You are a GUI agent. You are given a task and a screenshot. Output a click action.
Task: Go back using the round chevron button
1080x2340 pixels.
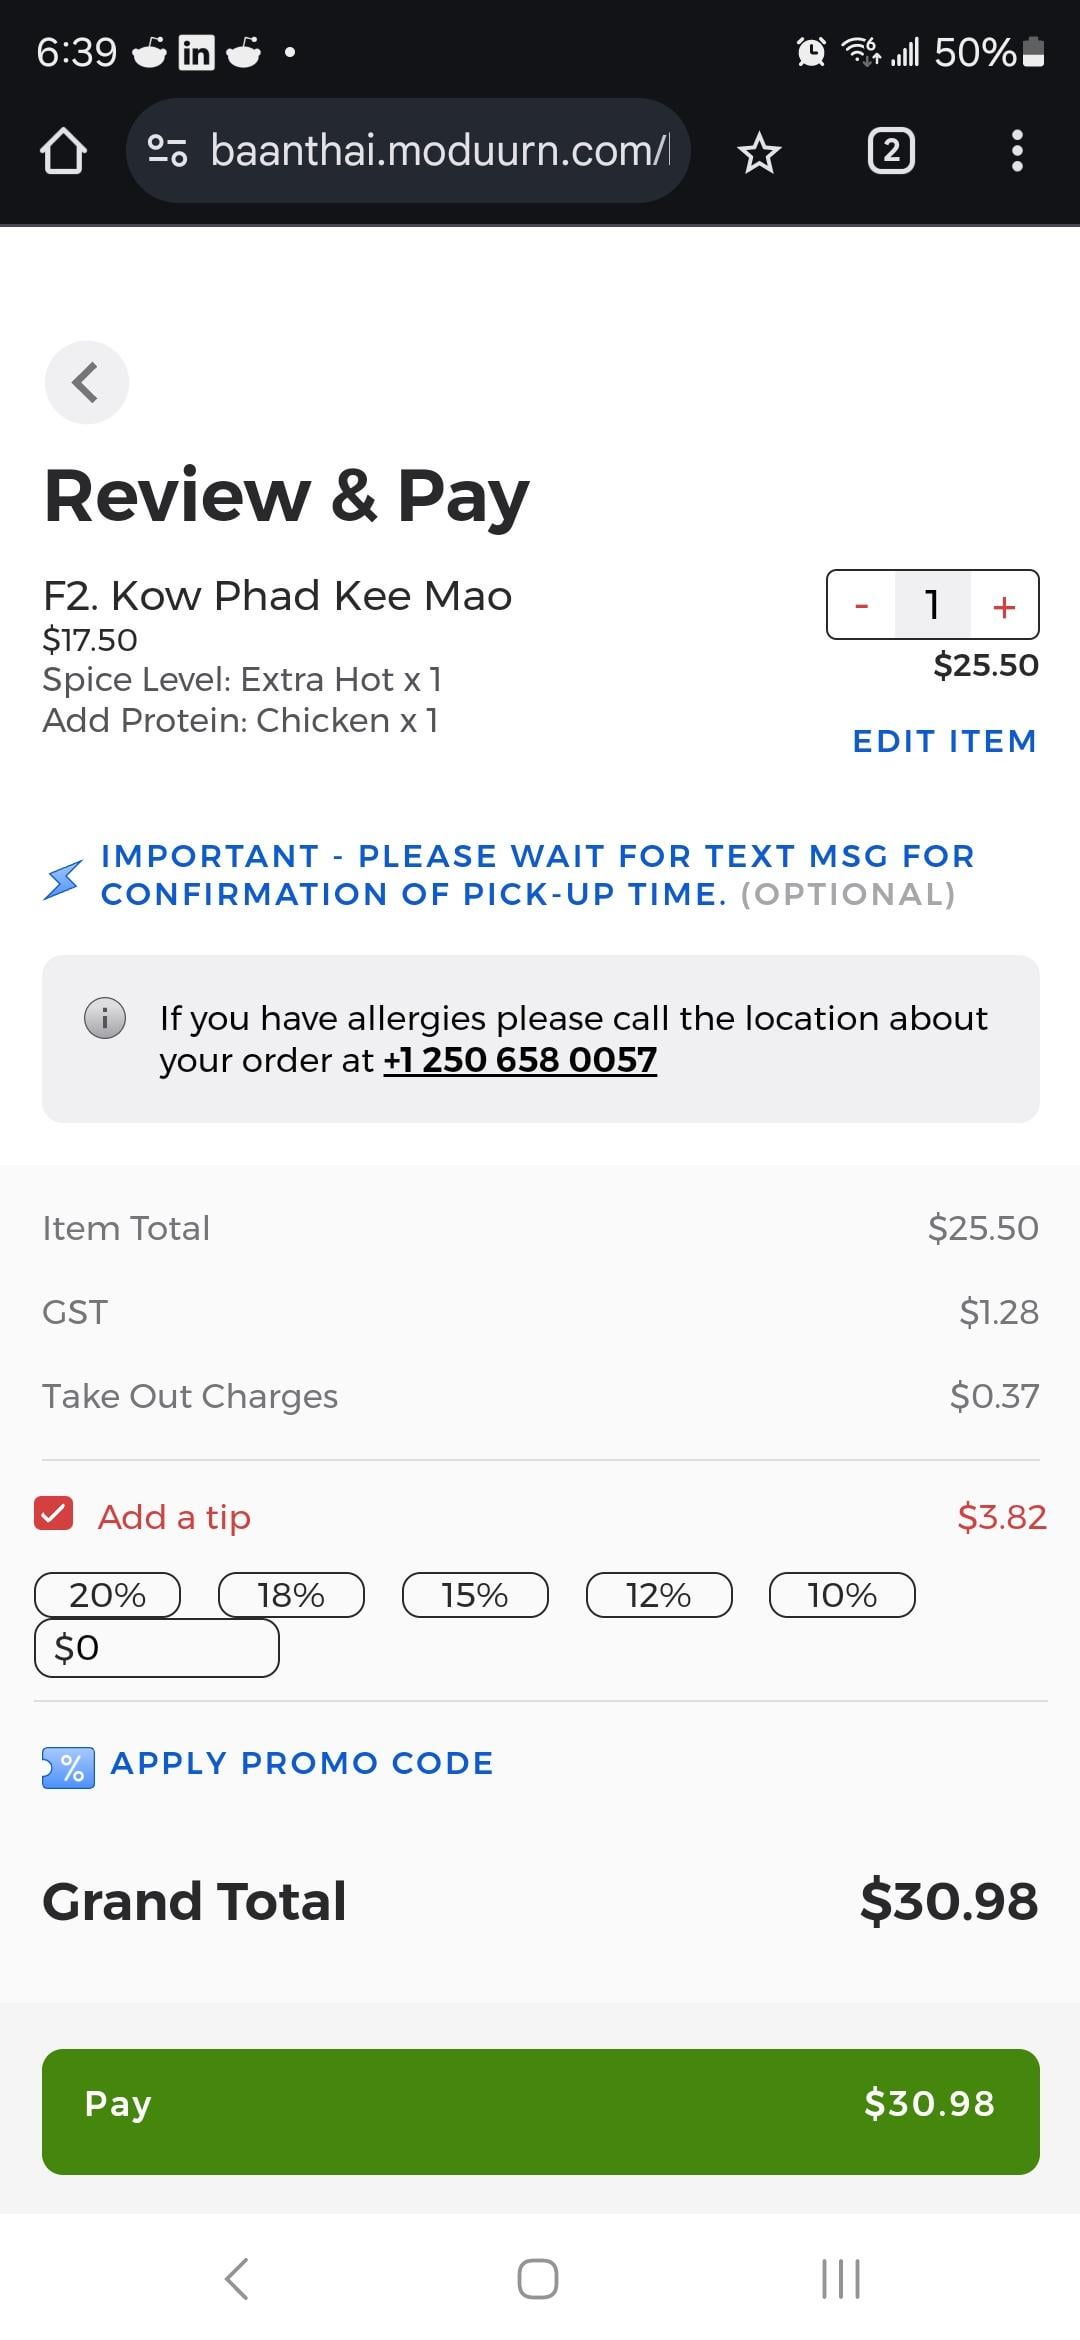tap(87, 382)
